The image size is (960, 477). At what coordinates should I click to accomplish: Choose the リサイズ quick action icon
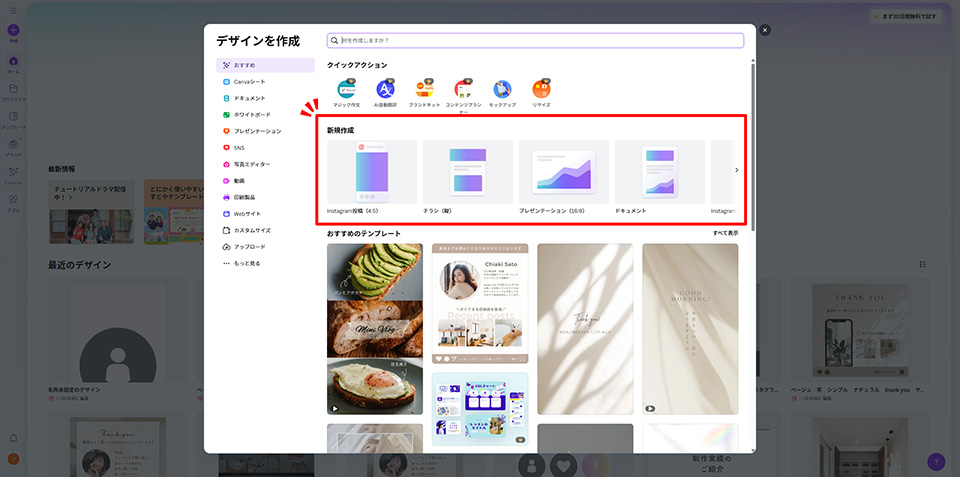click(x=541, y=89)
